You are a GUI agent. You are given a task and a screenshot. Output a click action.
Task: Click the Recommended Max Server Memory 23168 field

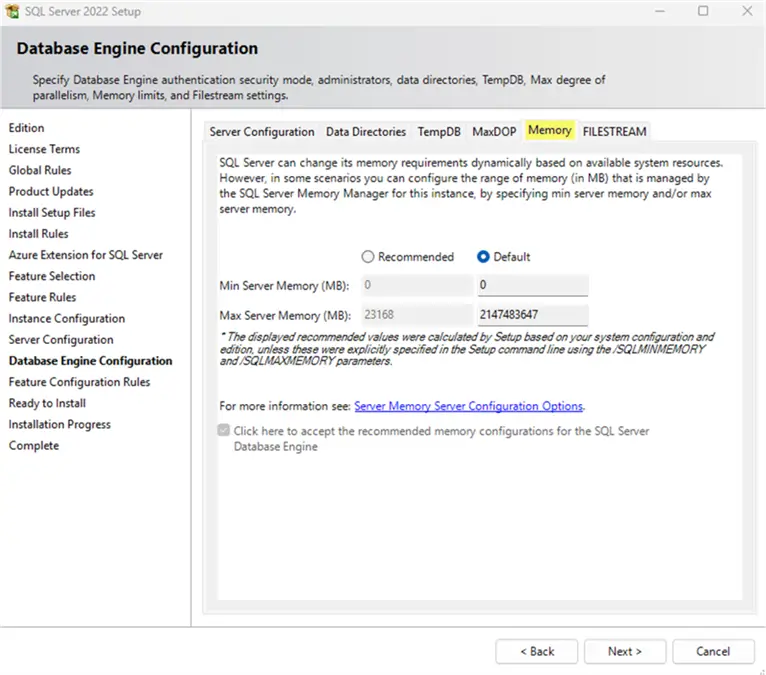pos(418,315)
